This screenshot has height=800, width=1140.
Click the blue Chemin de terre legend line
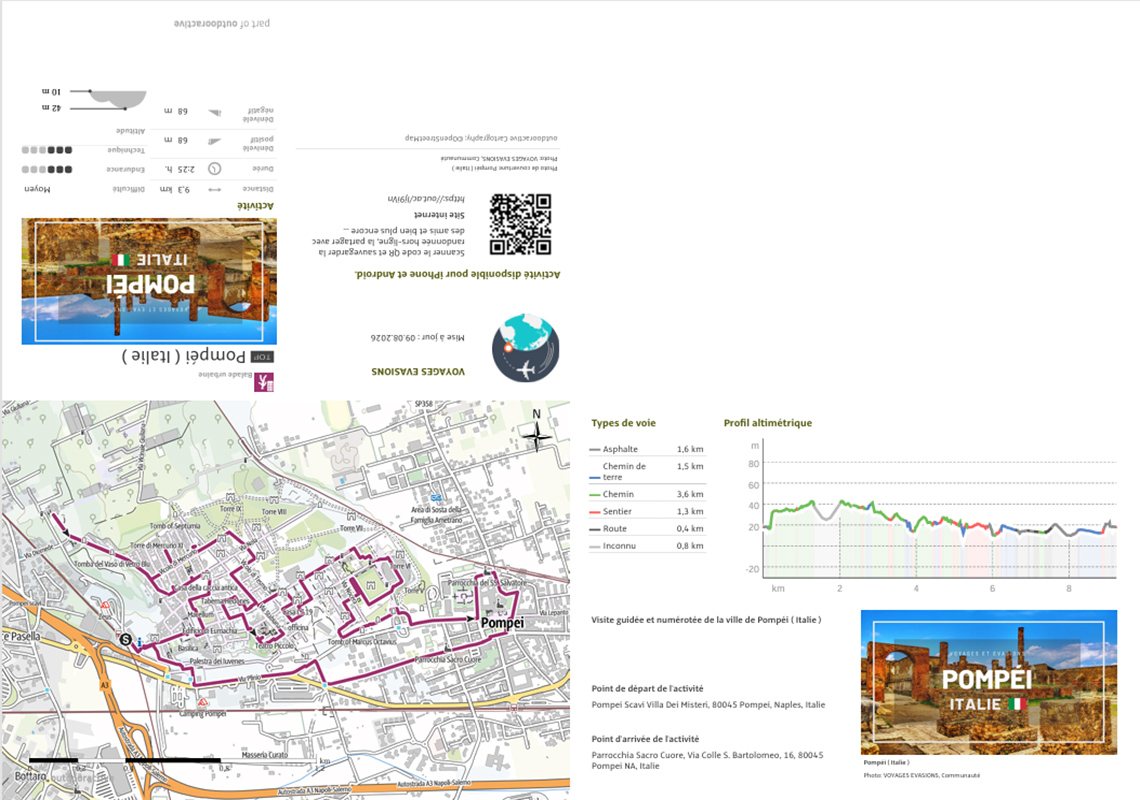click(x=595, y=478)
